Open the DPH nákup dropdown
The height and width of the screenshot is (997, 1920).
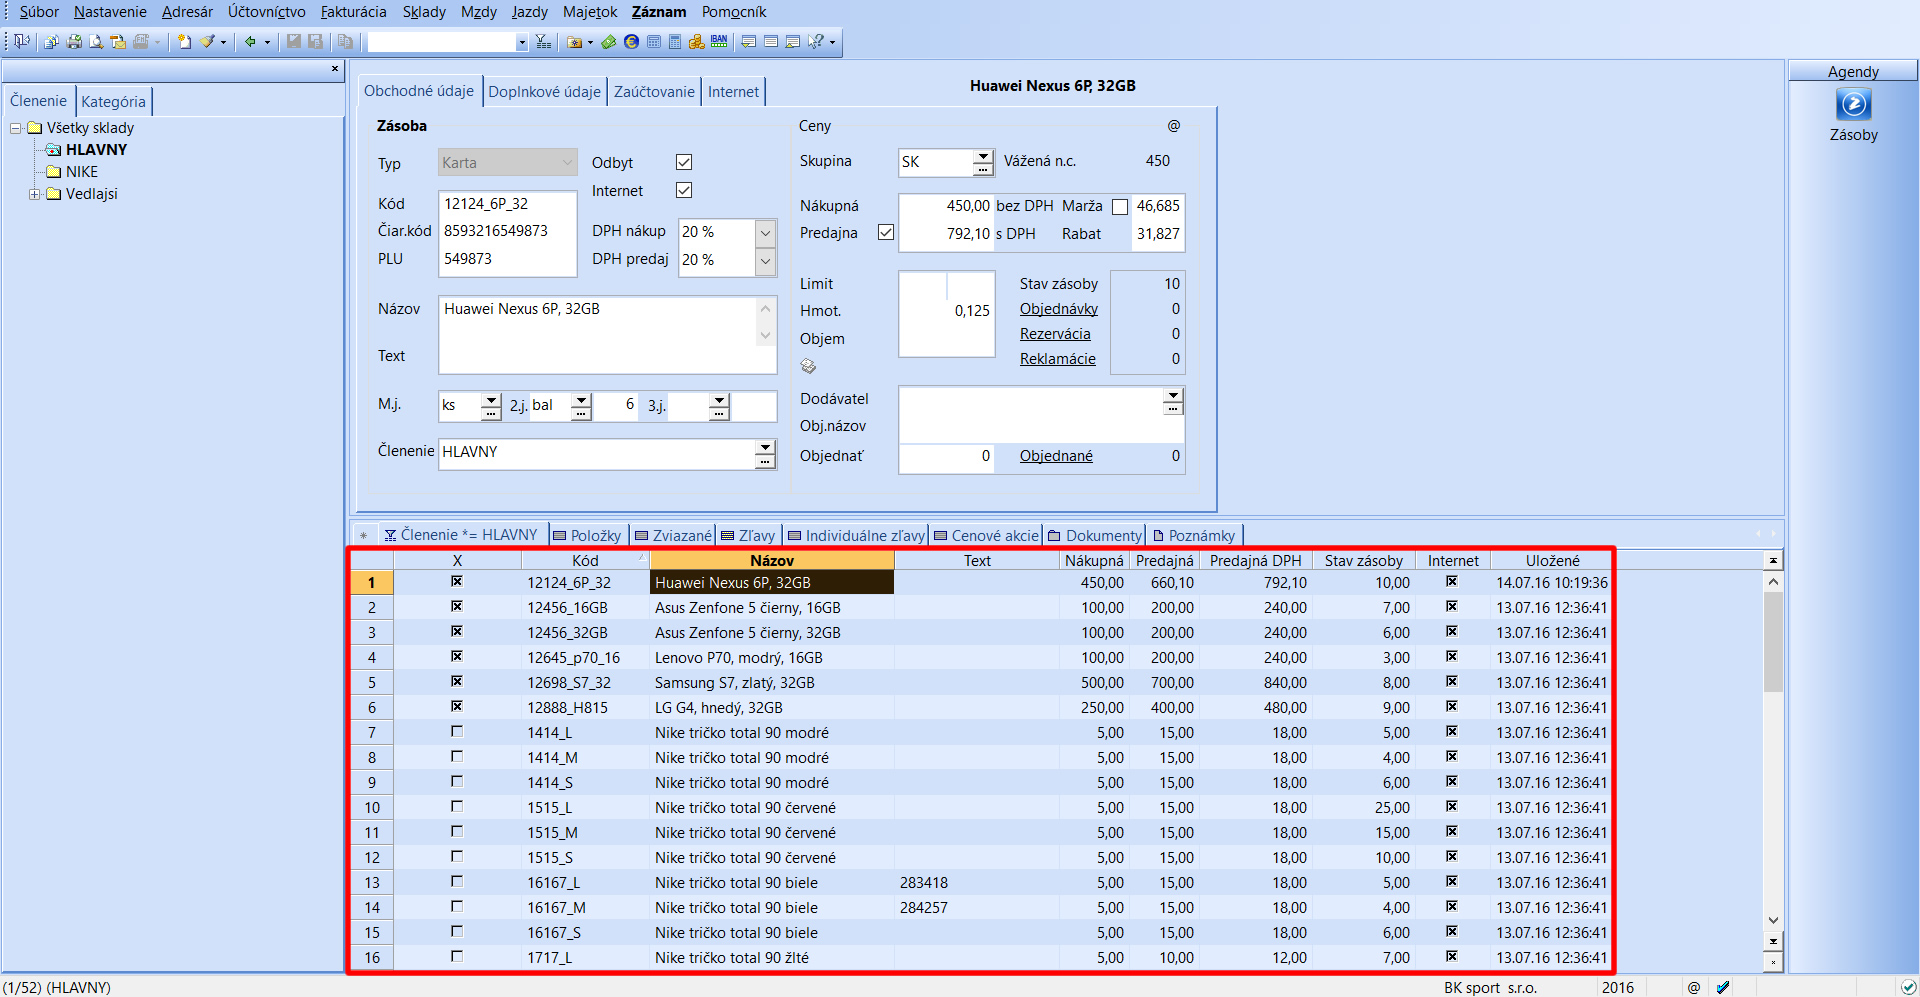pos(765,232)
